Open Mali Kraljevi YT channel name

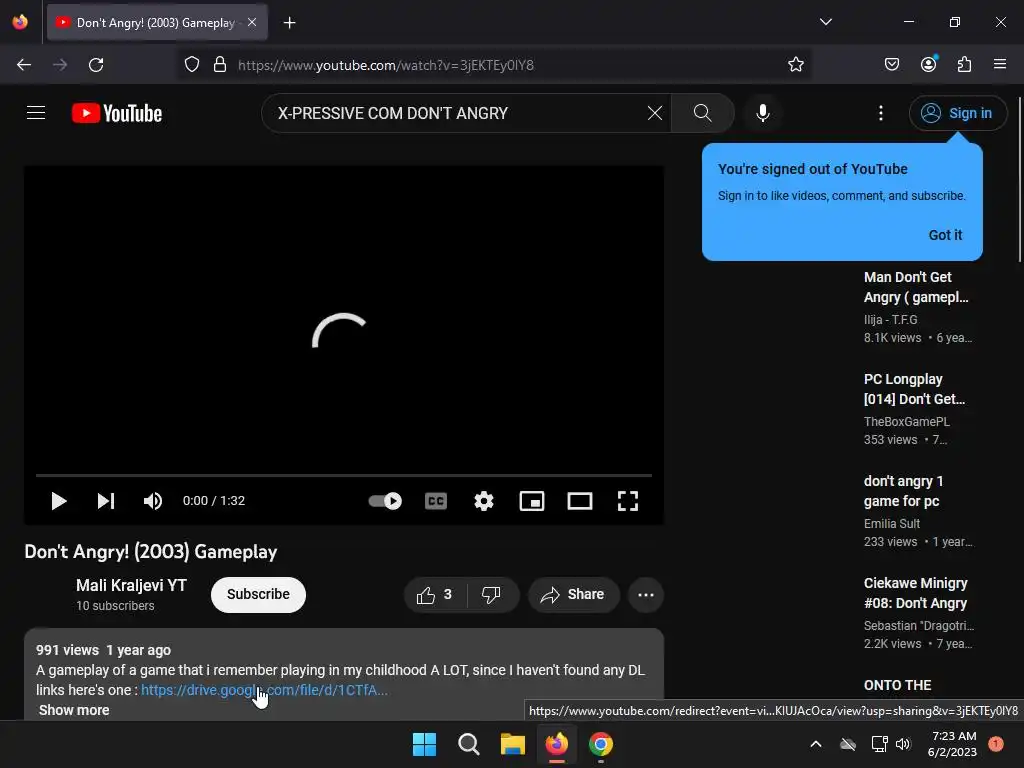pos(131,585)
